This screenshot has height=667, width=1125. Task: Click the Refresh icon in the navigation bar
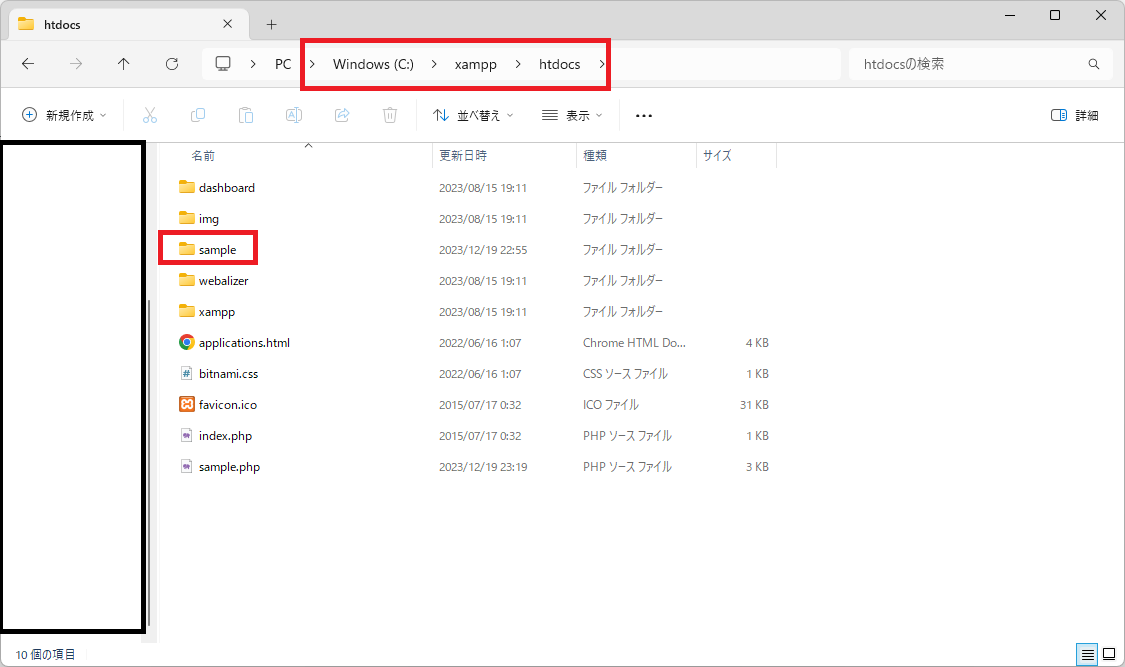(x=171, y=63)
